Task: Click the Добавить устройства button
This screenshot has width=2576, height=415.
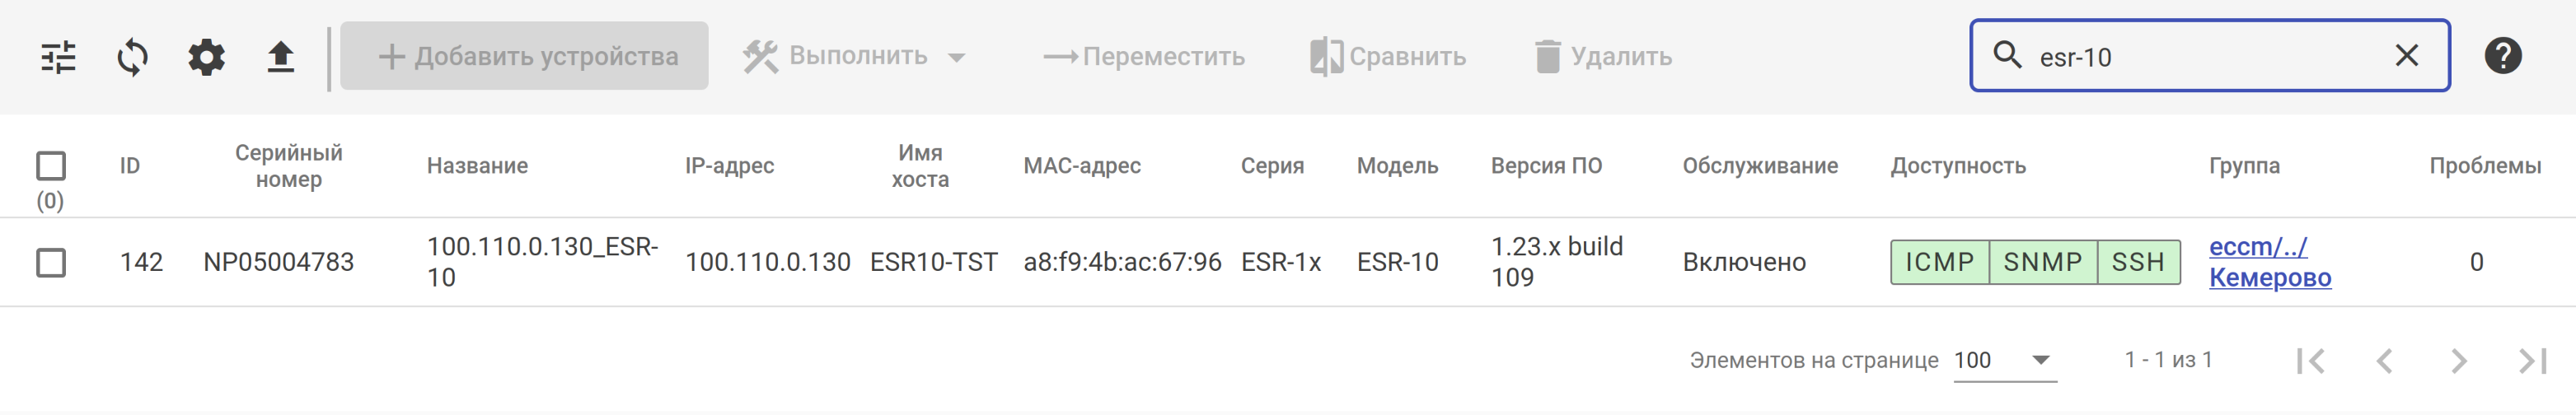Action: pos(525,57)
